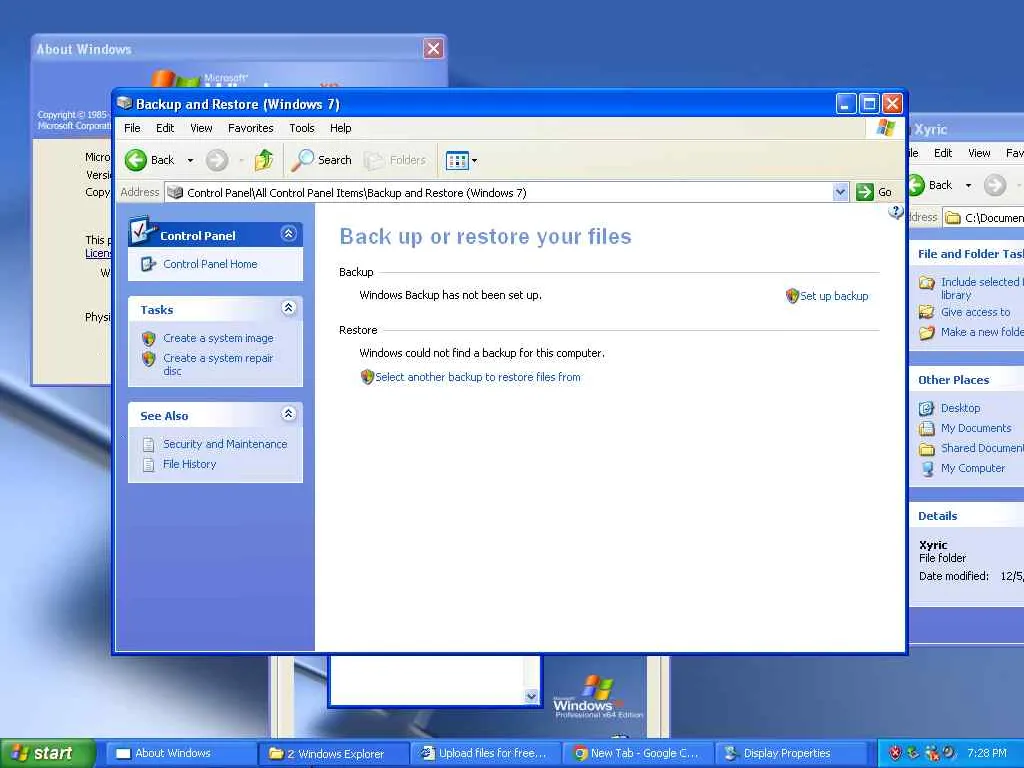Open Desktop under Other Places
This screenshot has height=768, width=1024.
pyautogui.click(x=960, y=408)
